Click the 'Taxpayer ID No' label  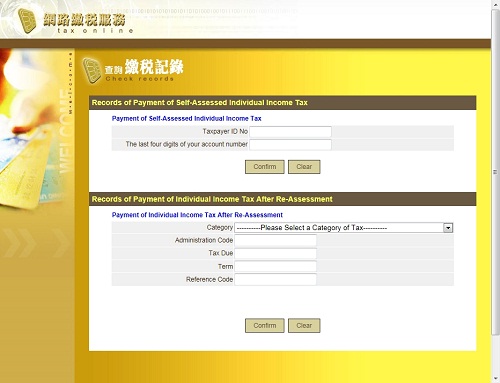point(225,131)
